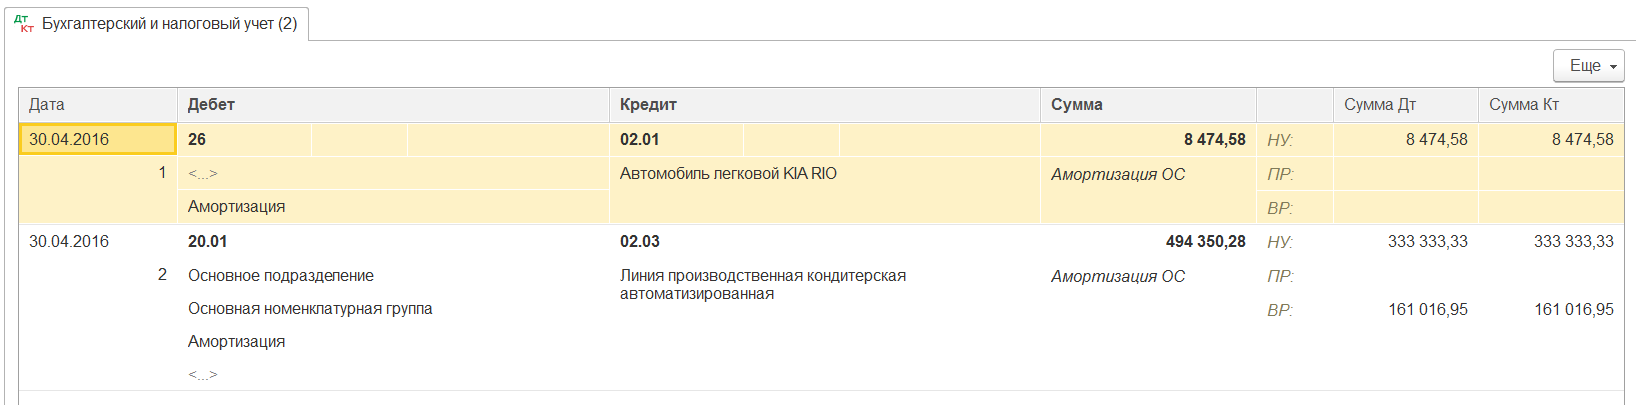
Task: Click the Сумма column header
Action: click(1077, 105)
